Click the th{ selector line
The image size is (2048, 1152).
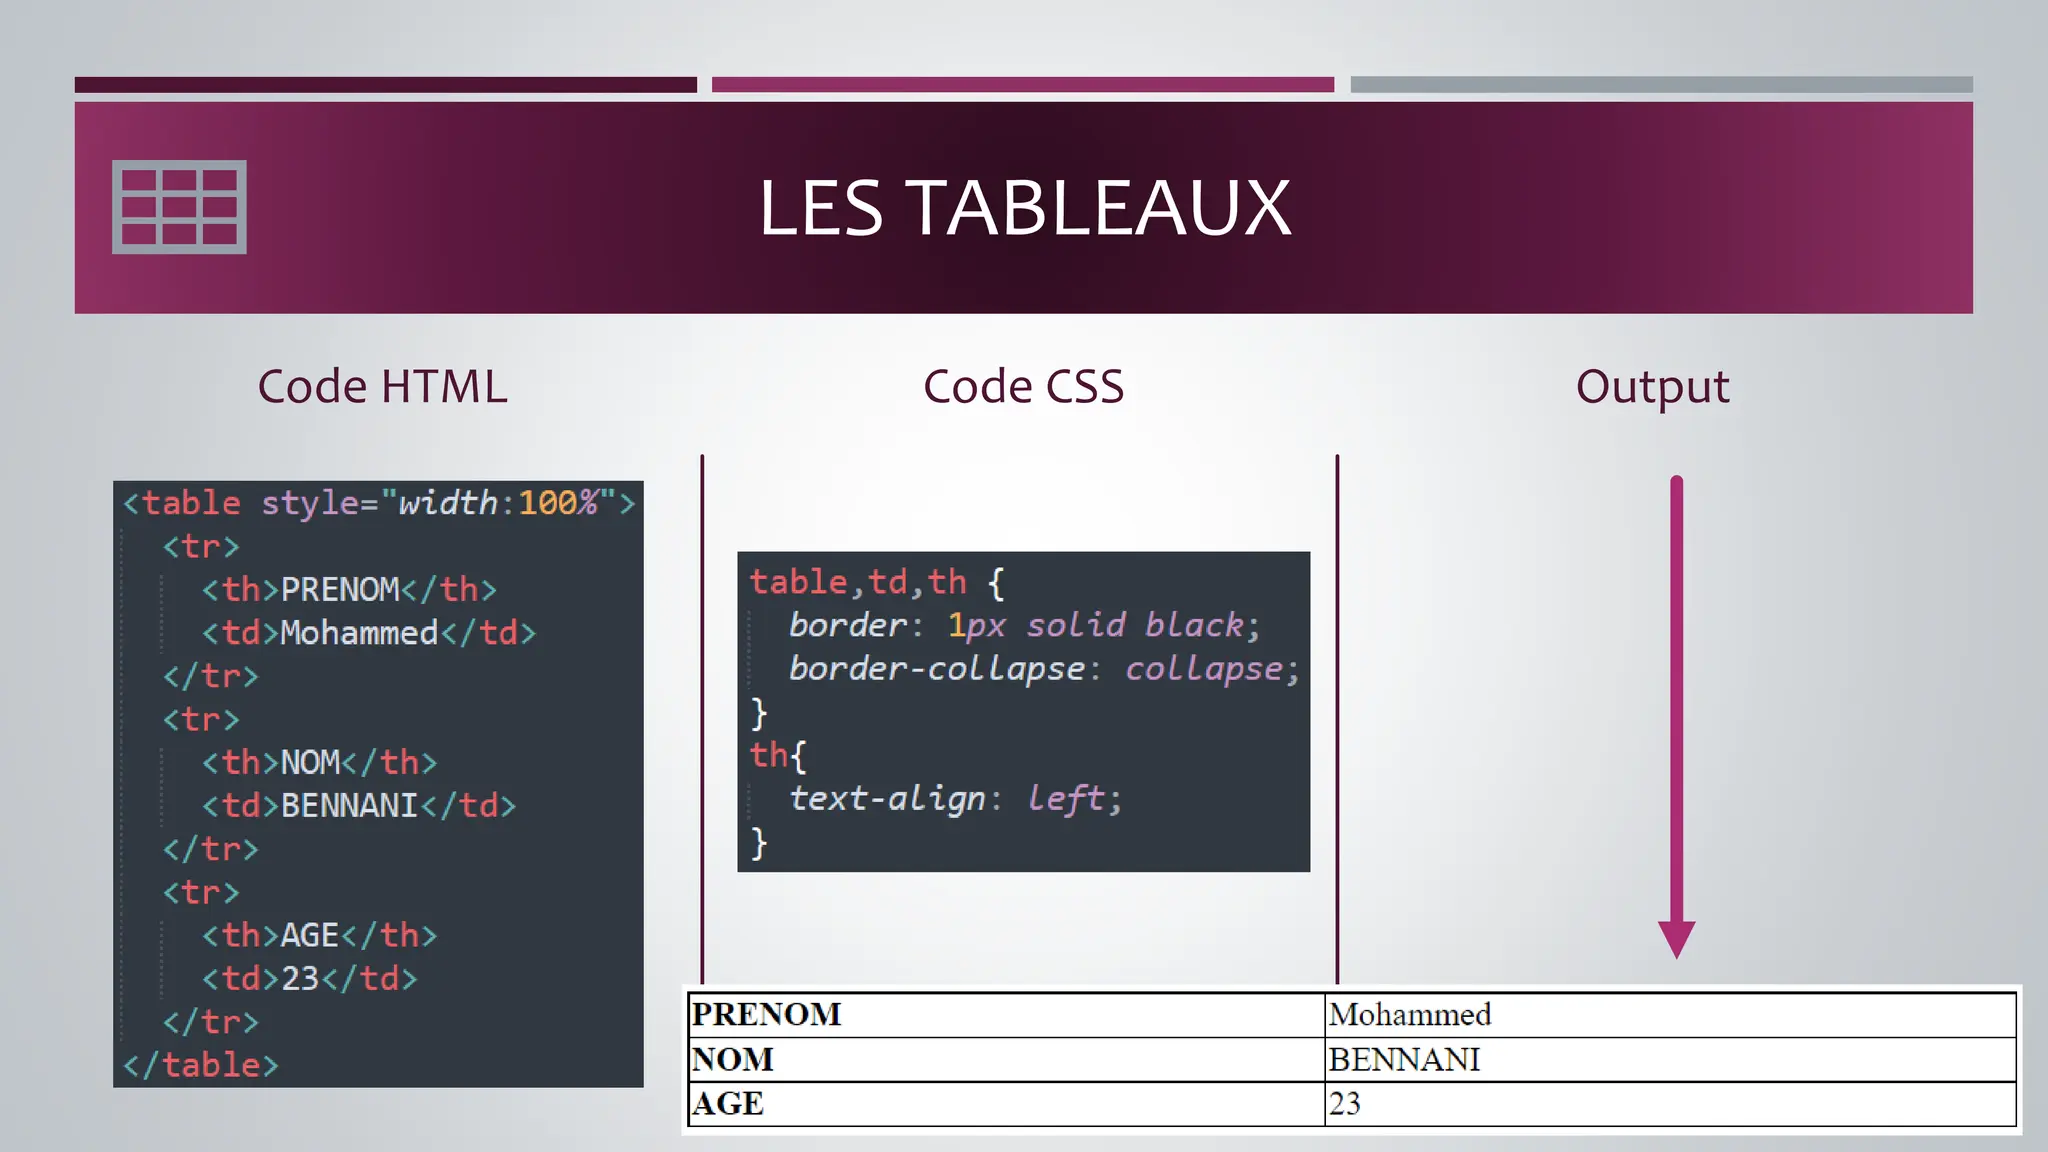[x=778, y=756]
